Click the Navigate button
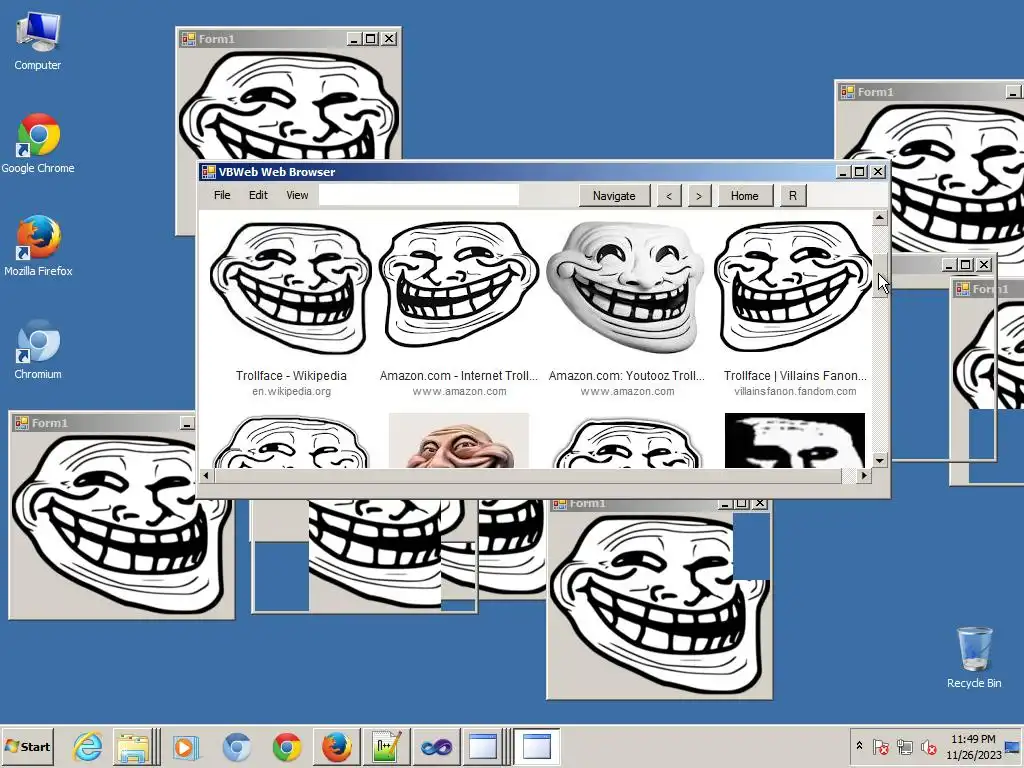 [614, 195]
